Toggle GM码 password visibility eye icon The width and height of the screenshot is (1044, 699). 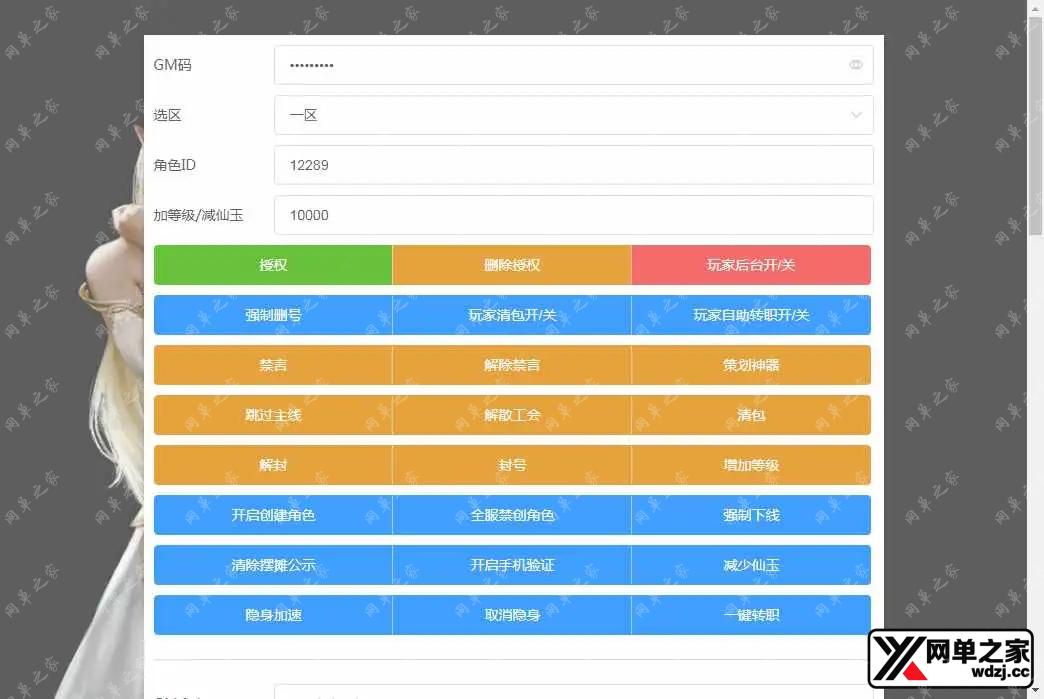856,65
